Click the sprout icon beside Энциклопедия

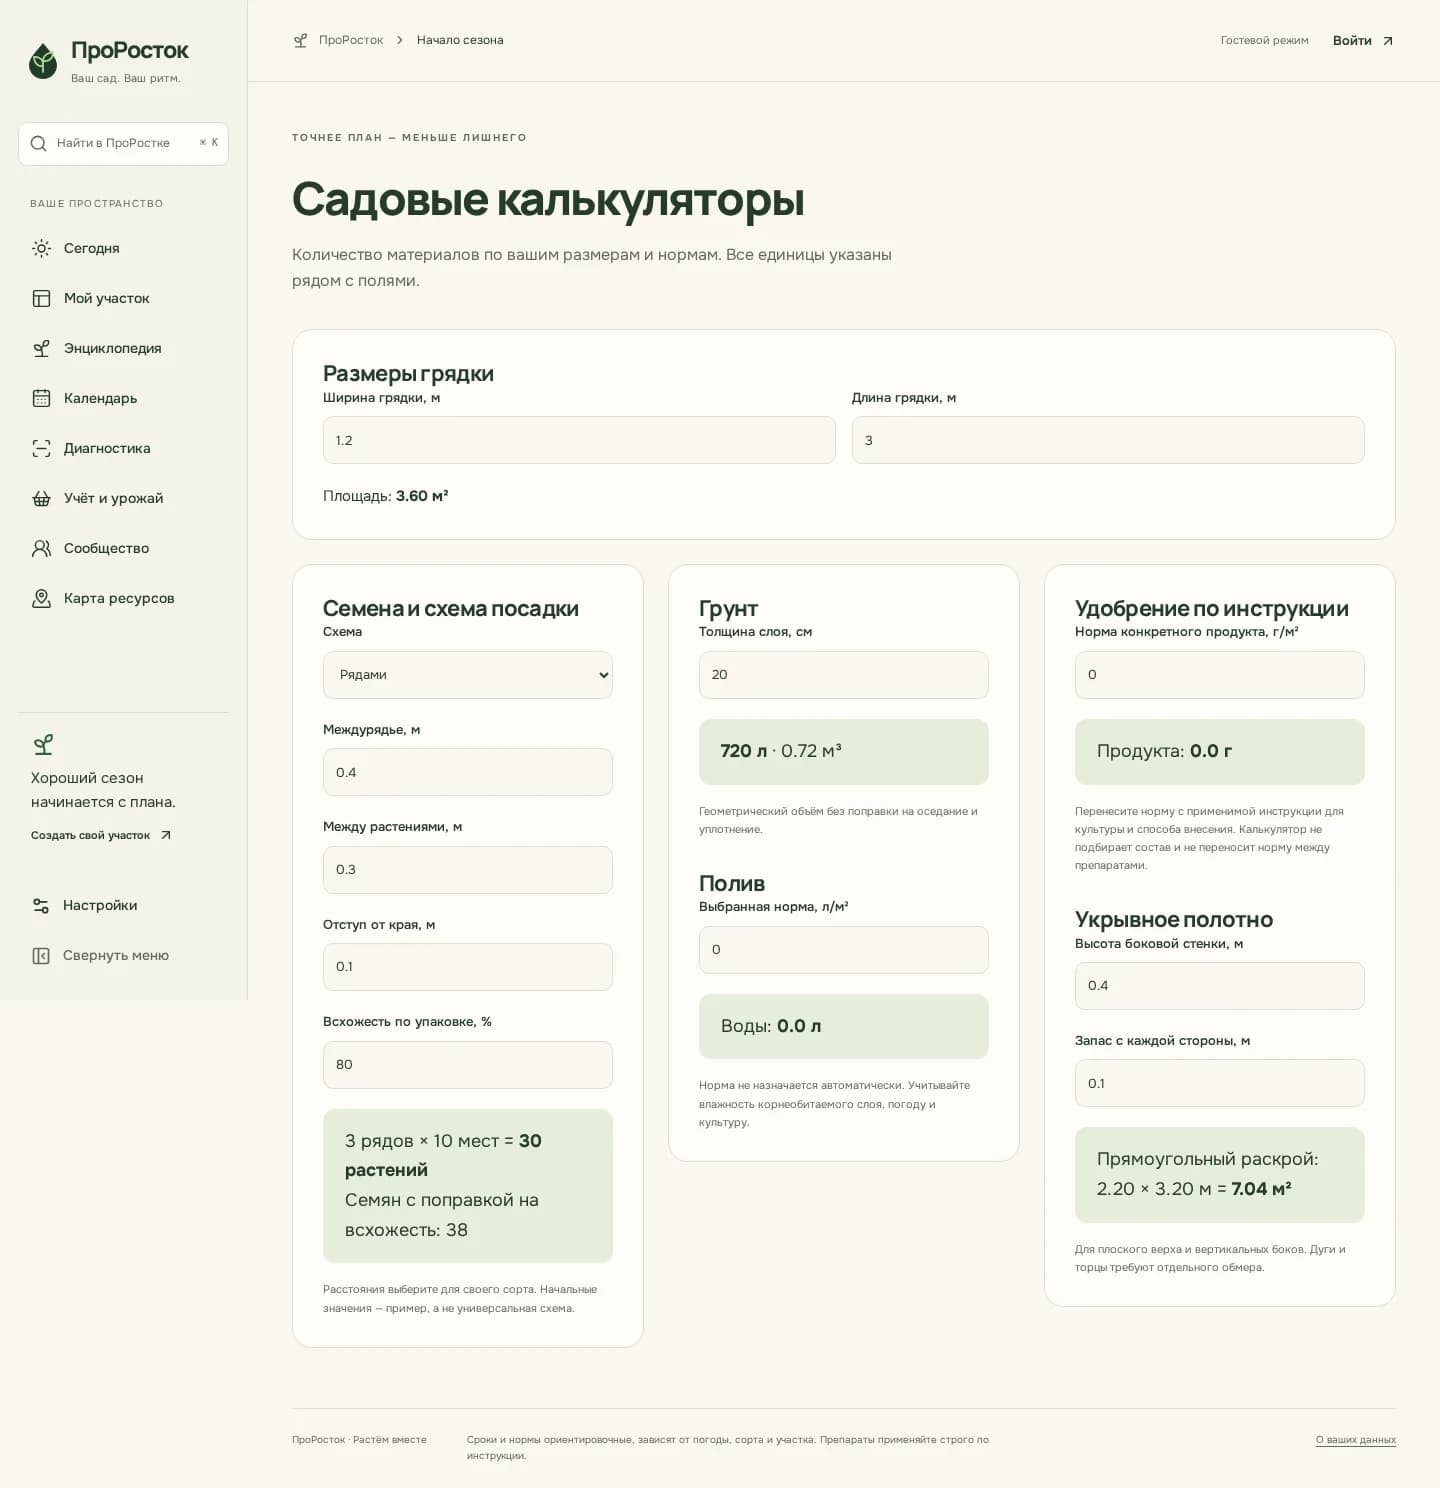[41, 348]
